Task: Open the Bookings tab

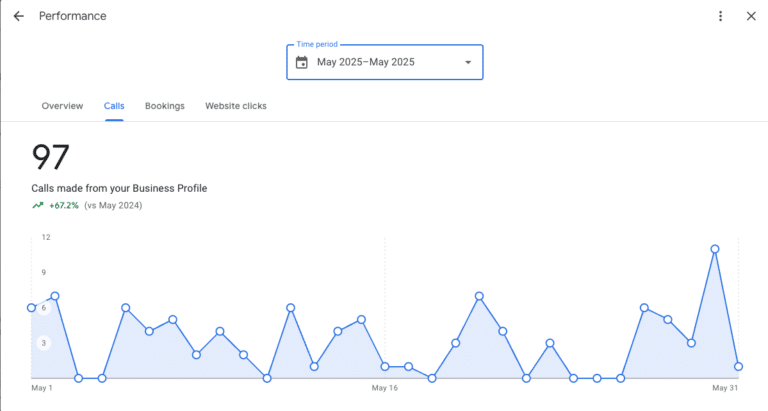Action: click(165, 106)
